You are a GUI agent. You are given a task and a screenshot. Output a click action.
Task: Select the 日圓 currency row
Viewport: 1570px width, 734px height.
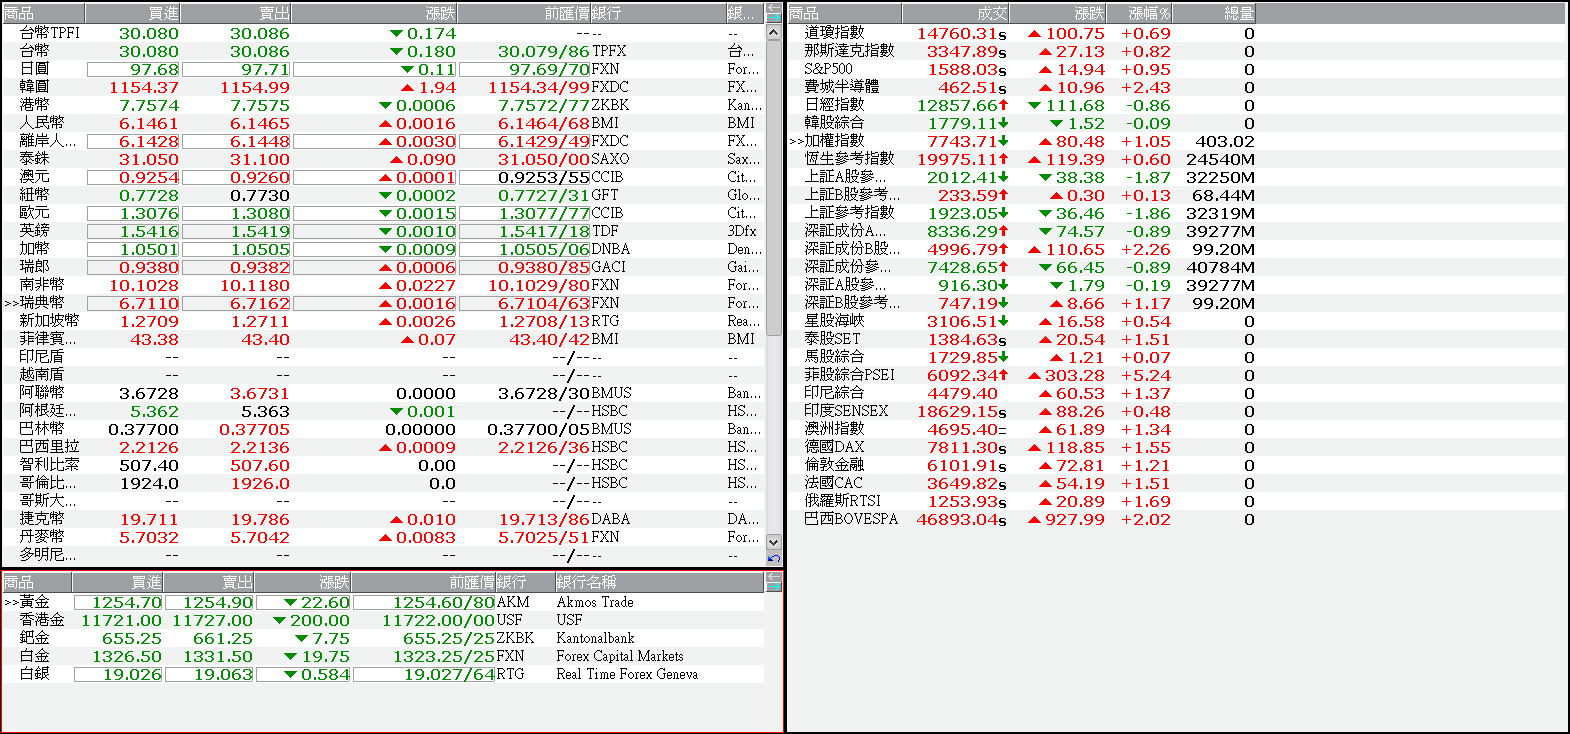(x=383, y=69)
